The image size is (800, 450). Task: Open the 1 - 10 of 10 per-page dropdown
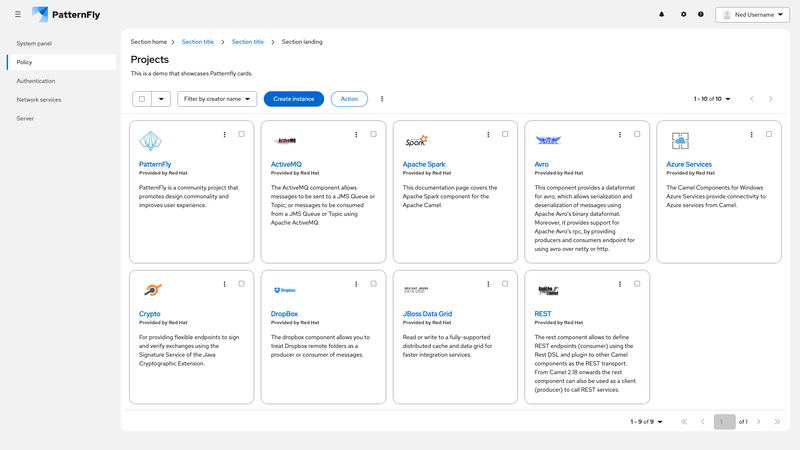(x=712, y=99)
